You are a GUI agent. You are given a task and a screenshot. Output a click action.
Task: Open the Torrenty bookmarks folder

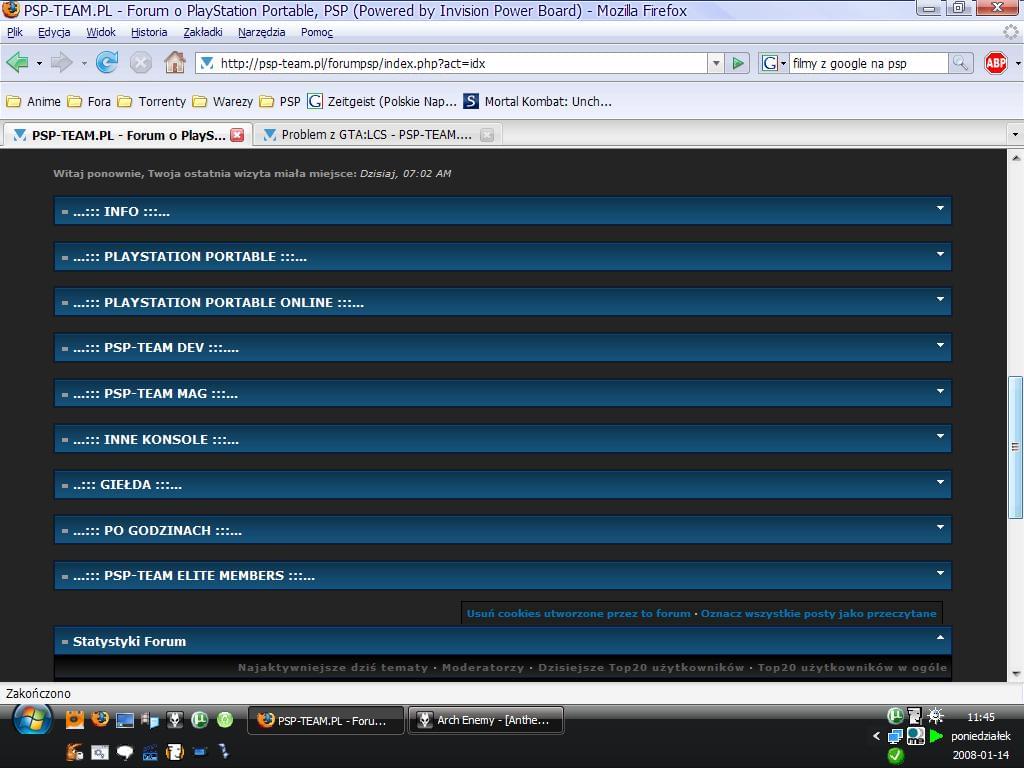pos(152,101)
